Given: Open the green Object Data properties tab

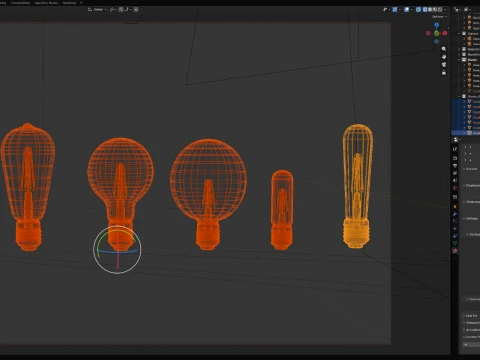Looking at the screenshot, I should click(x=455, y=243).
